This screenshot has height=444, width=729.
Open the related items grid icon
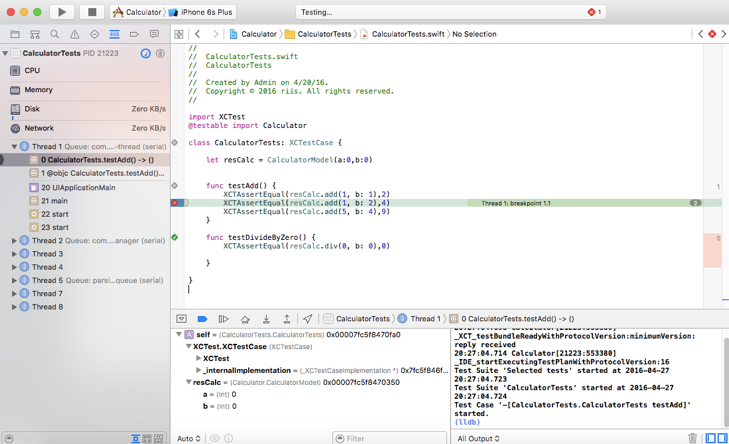pyautogui.click(x=179, y=34)
